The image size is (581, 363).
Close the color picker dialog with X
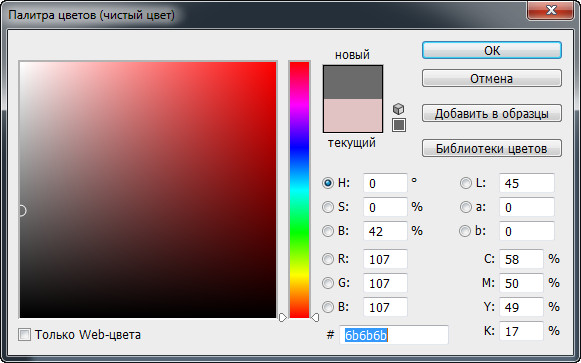[x=551, y=10]
